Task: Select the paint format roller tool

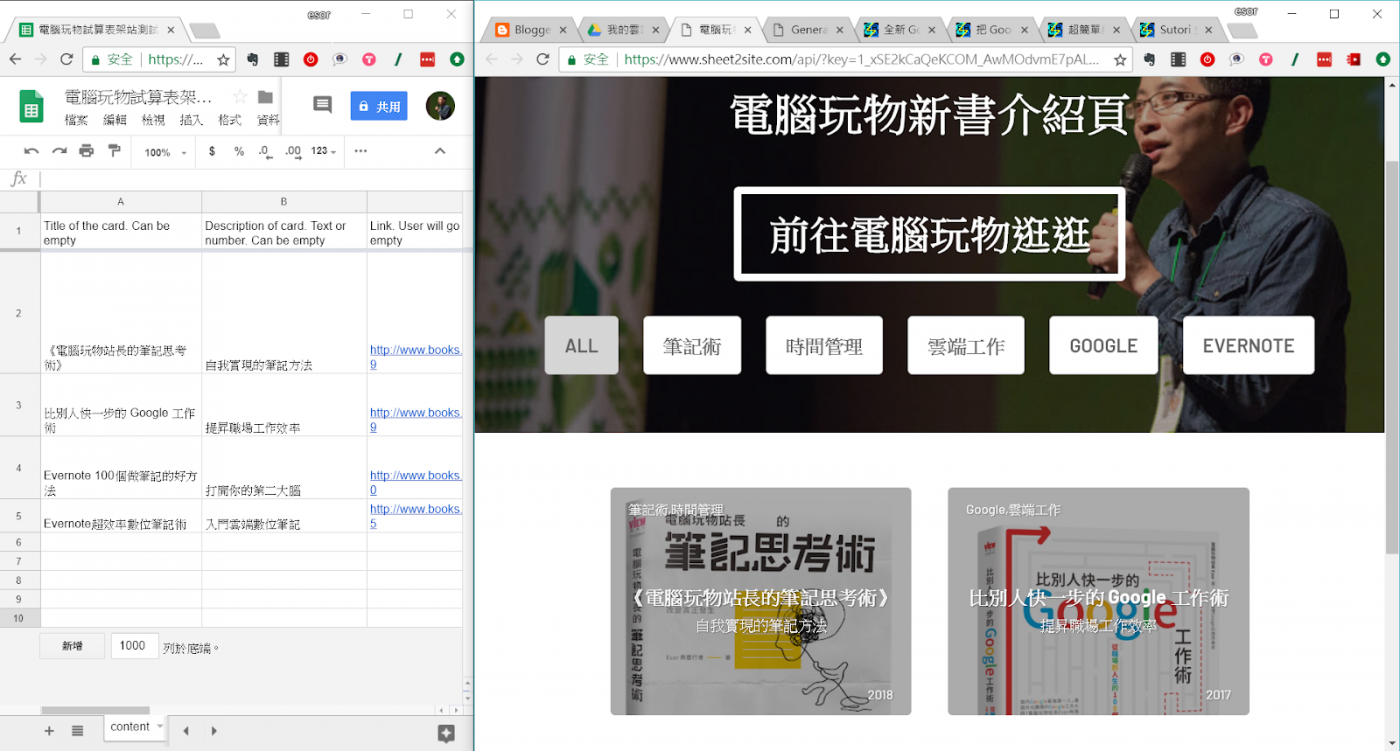Action: 114,151
